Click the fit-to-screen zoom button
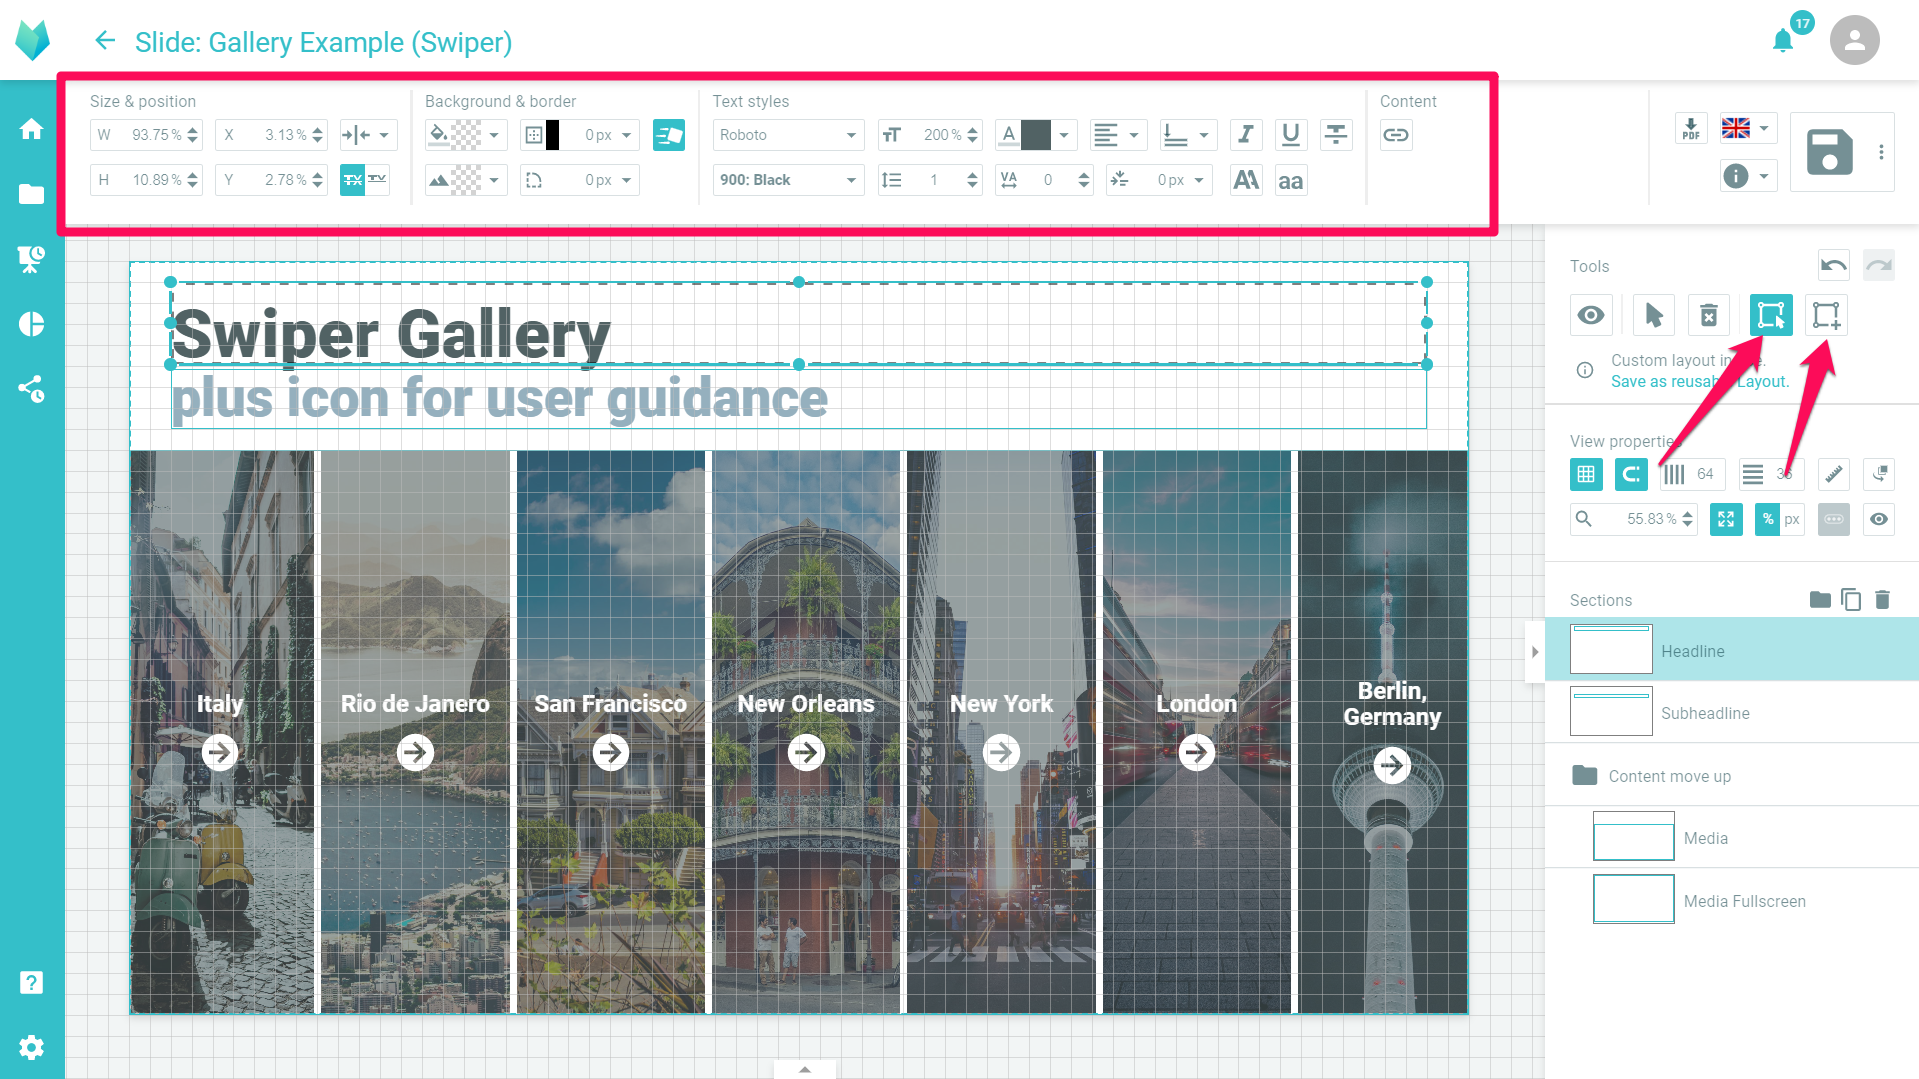This screenshot has width=1919, height=1079. (x=1726, y=519)
